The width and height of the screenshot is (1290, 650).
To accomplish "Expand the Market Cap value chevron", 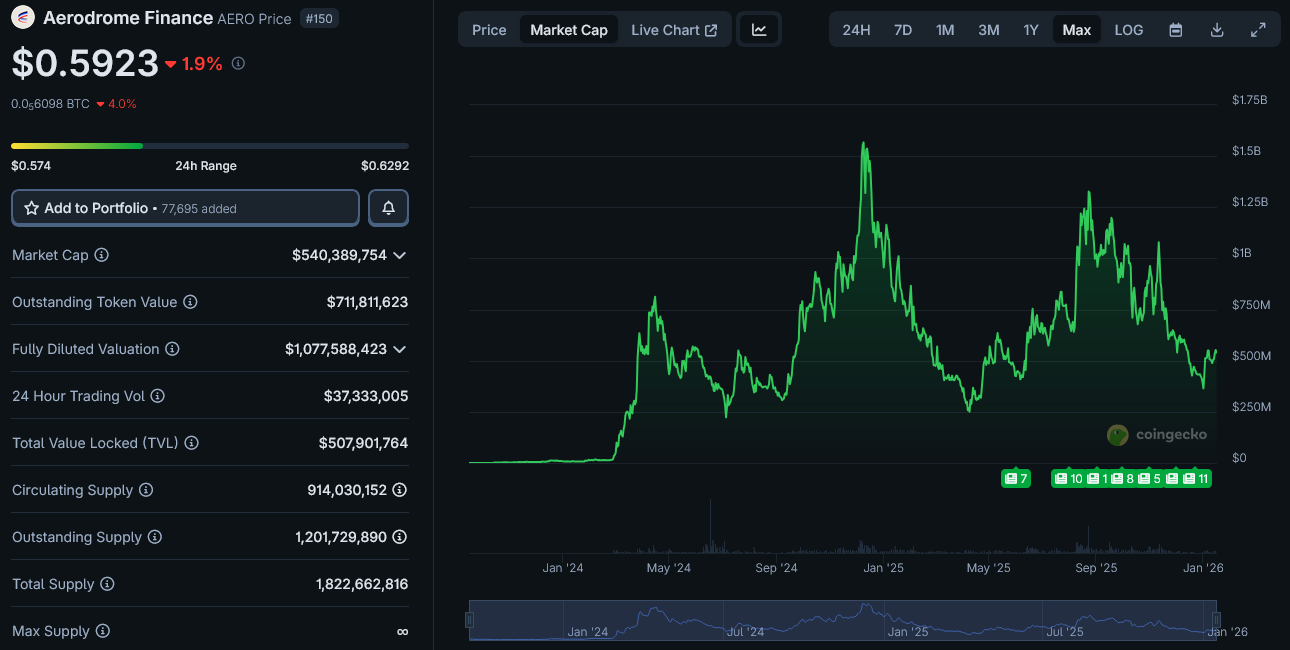I will tap(399, 255).
